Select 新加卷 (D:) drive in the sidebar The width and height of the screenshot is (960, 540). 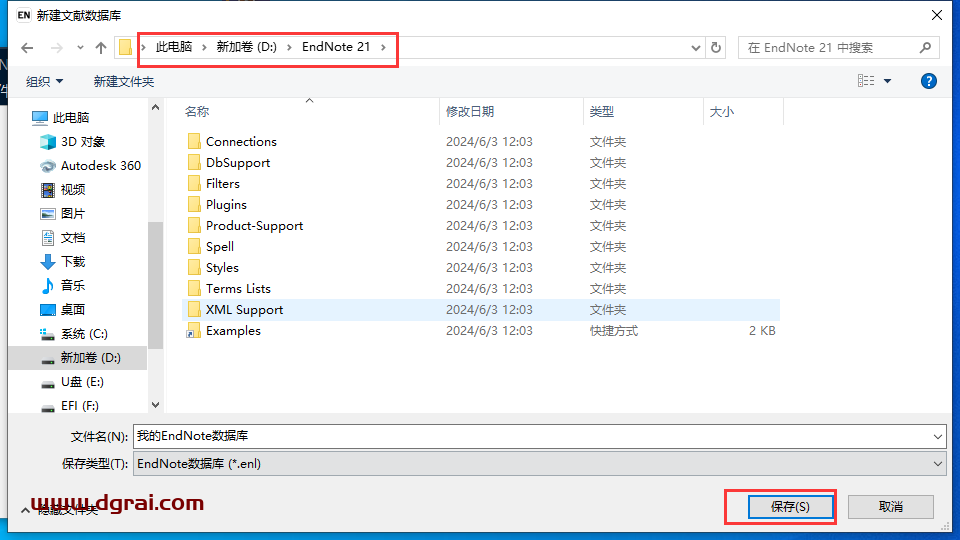click(78, 358)
